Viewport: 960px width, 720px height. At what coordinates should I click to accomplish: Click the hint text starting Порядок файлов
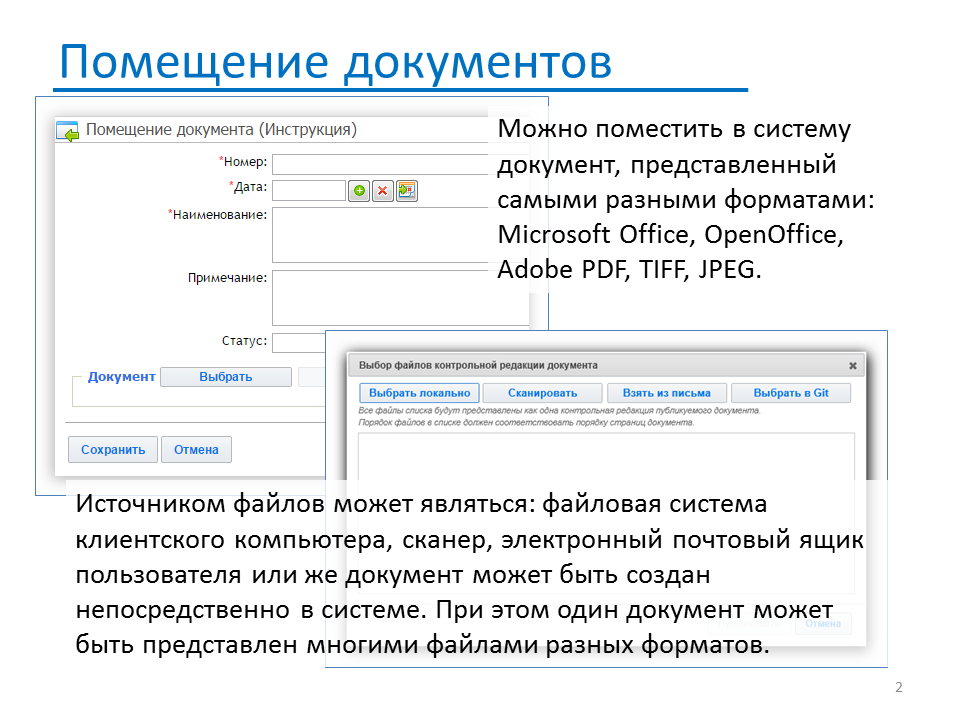pyautogui.click(x=526, y=422)
